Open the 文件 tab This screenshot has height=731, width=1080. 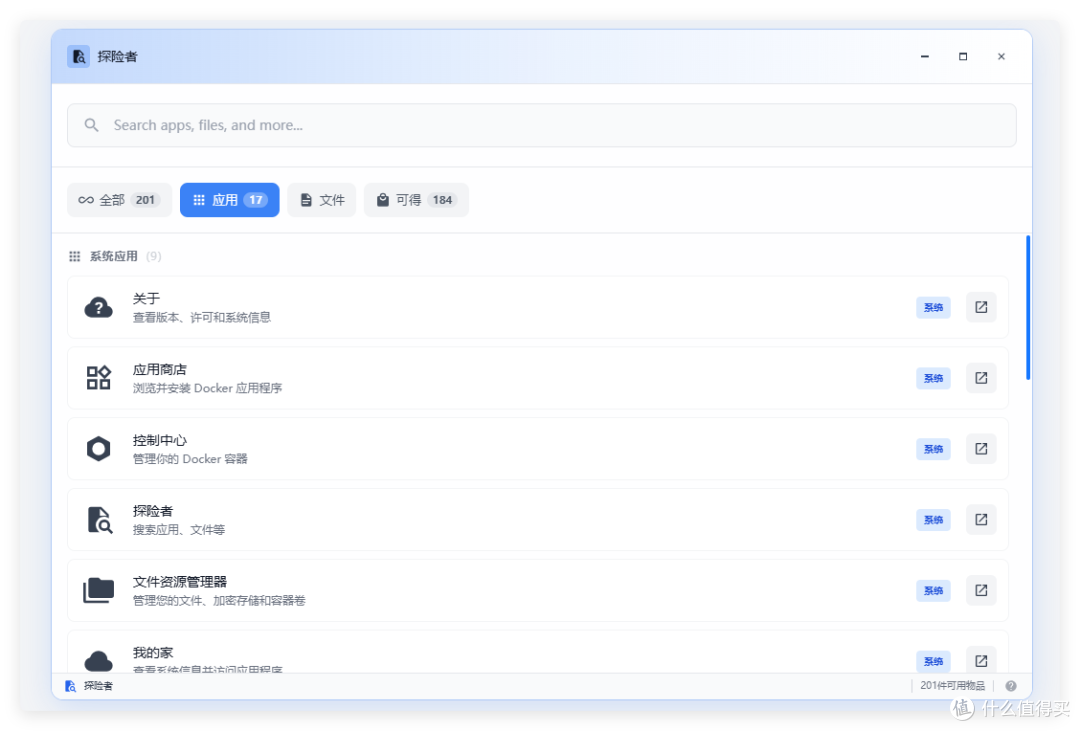pos(322,200)
